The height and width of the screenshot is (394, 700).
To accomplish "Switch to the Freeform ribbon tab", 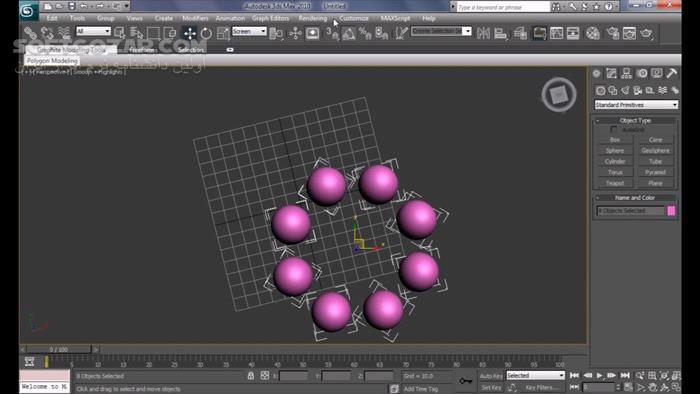I will click(142, 50).
